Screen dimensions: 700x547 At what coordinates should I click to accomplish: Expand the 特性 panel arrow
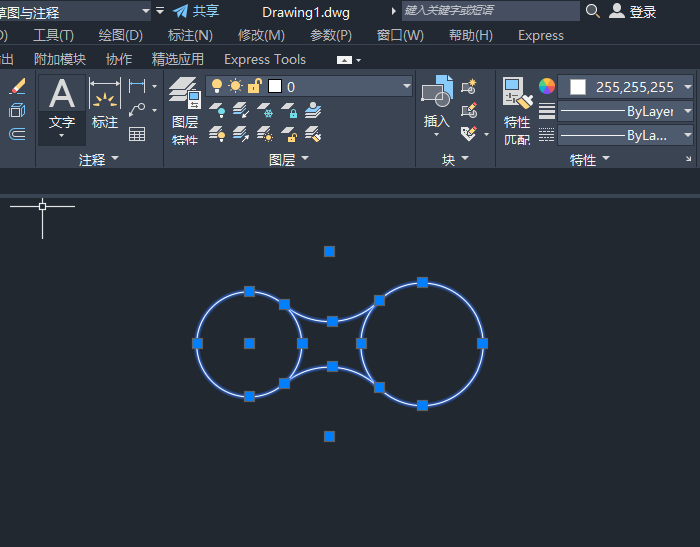coord(606,158)
